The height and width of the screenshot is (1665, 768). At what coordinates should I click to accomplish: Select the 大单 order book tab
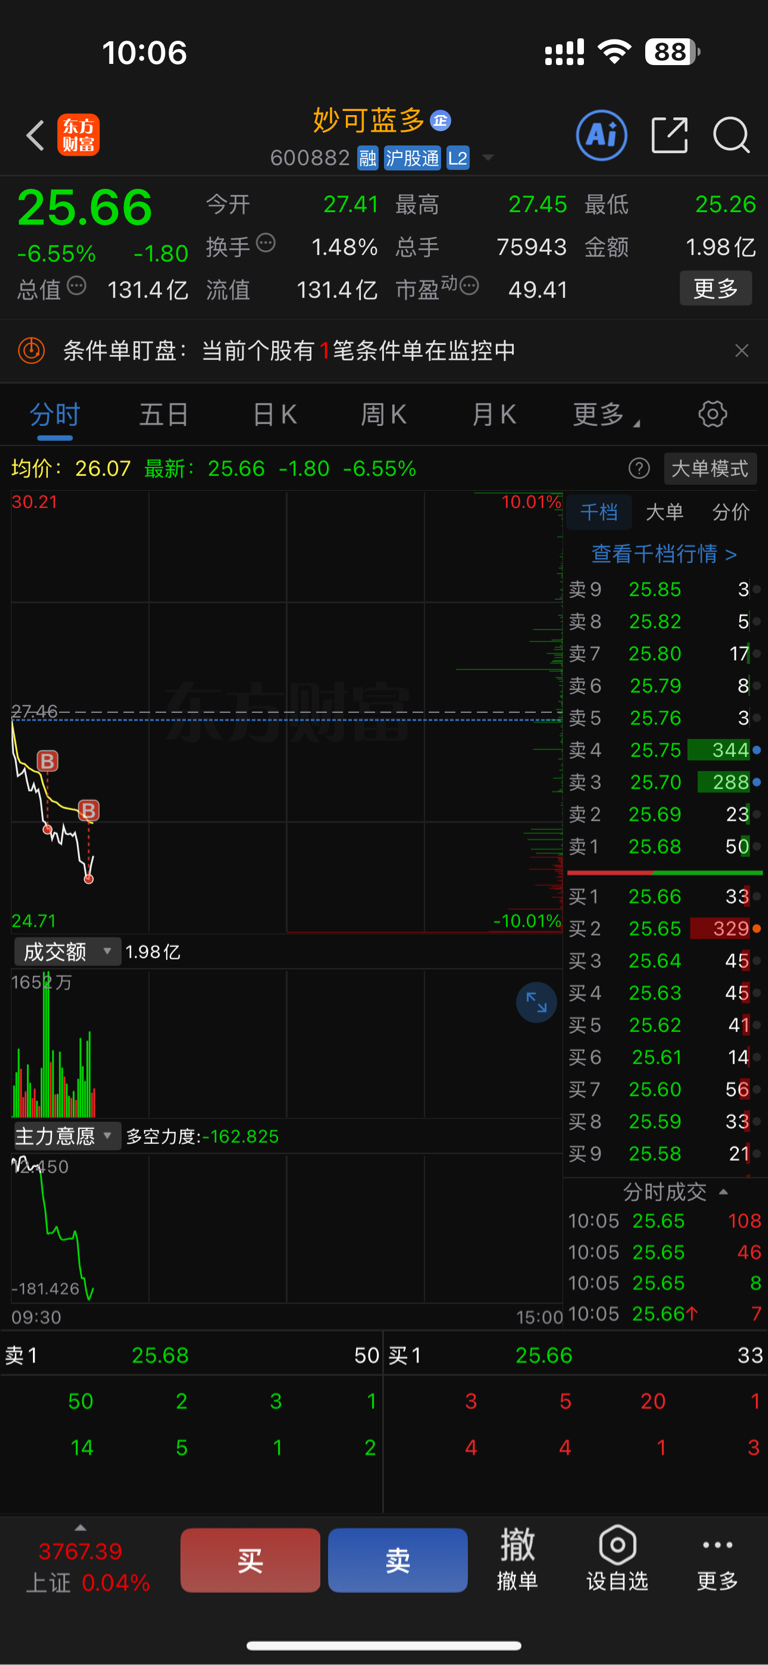click(664, 512)
